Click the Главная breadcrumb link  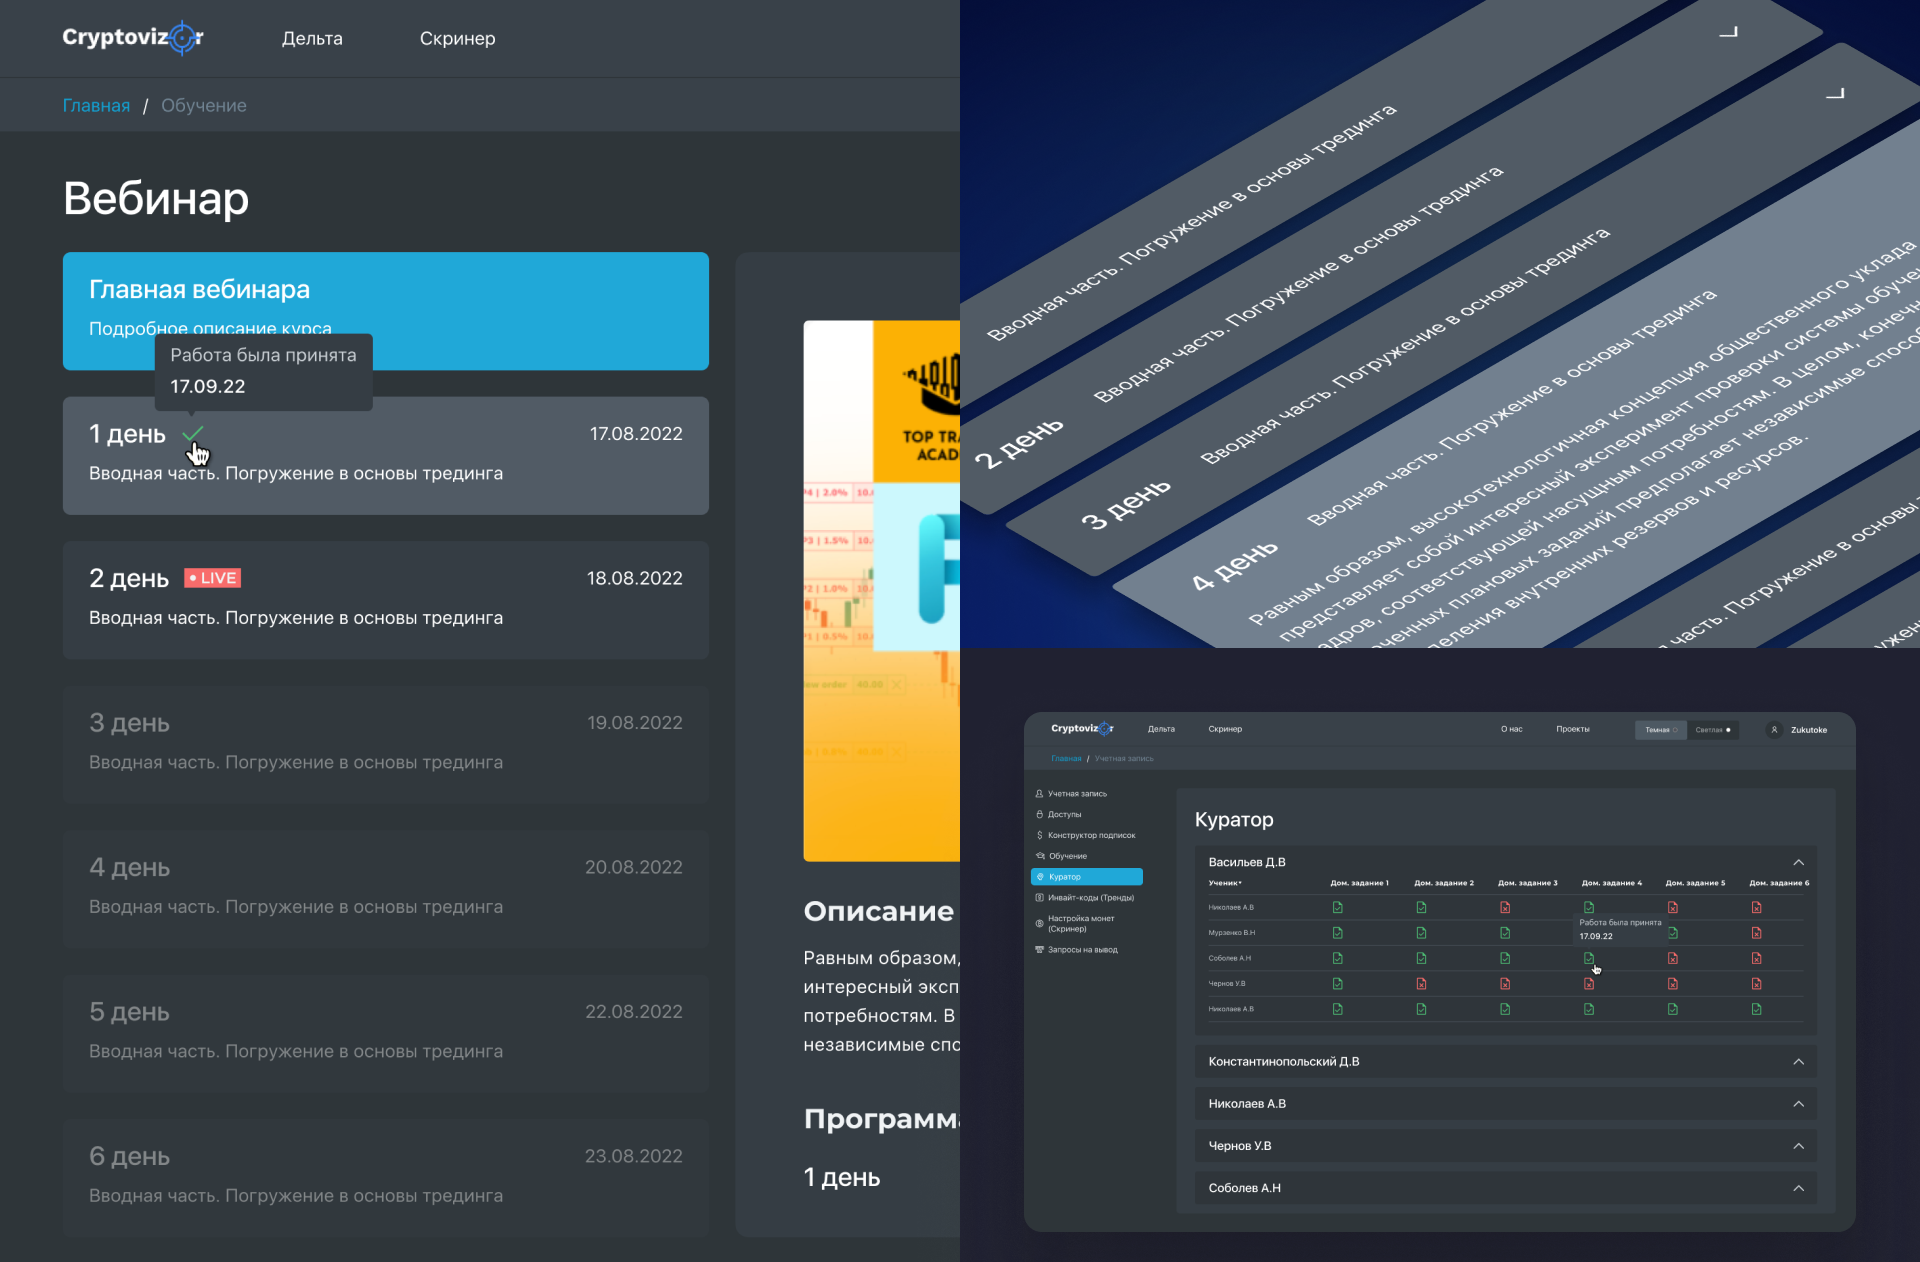(x=96, y=106)
